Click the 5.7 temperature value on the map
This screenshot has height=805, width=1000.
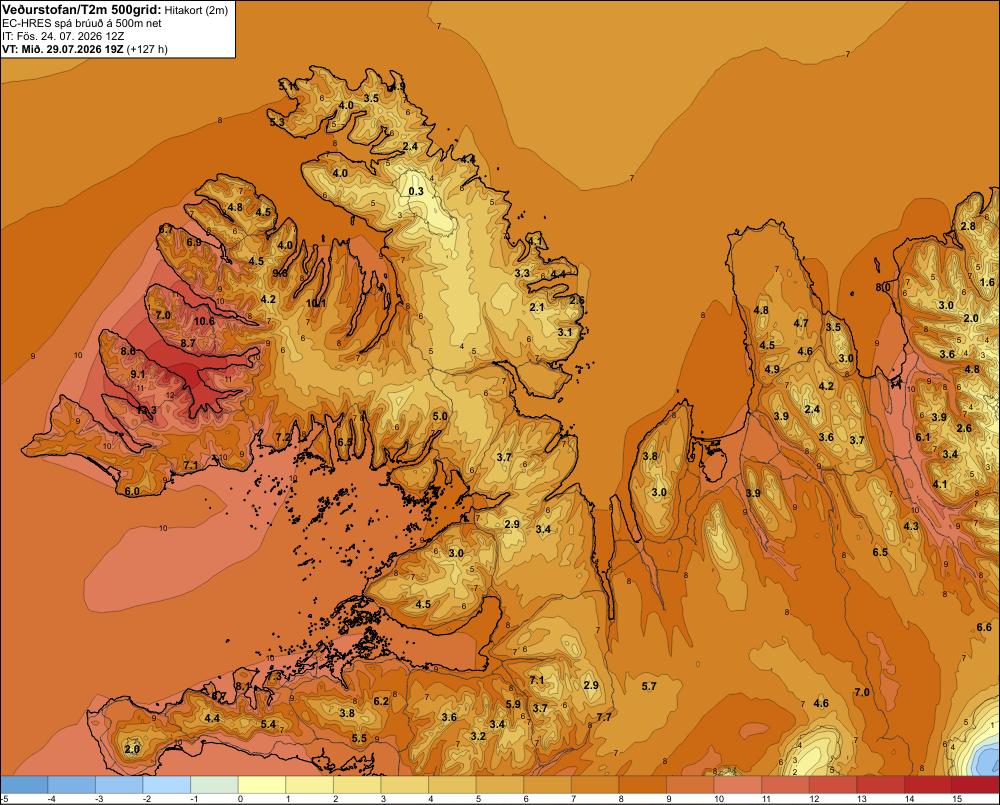pos(649,686)
